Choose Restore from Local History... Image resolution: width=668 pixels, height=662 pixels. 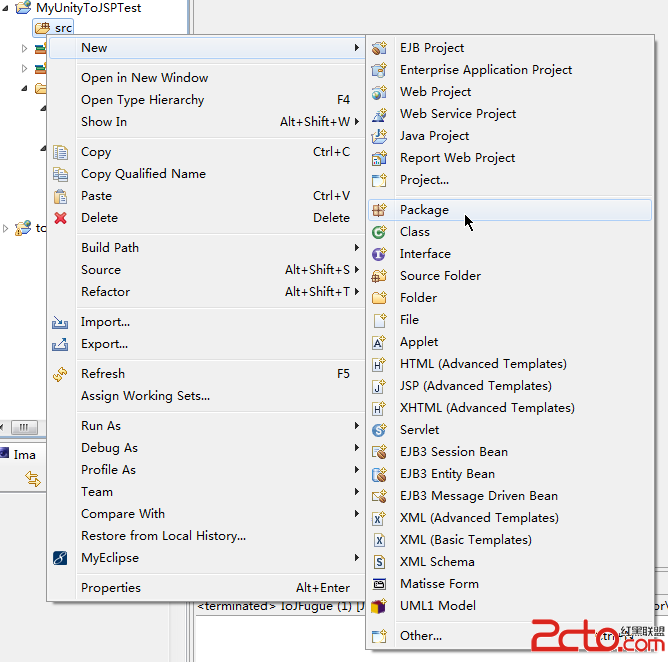207,536
